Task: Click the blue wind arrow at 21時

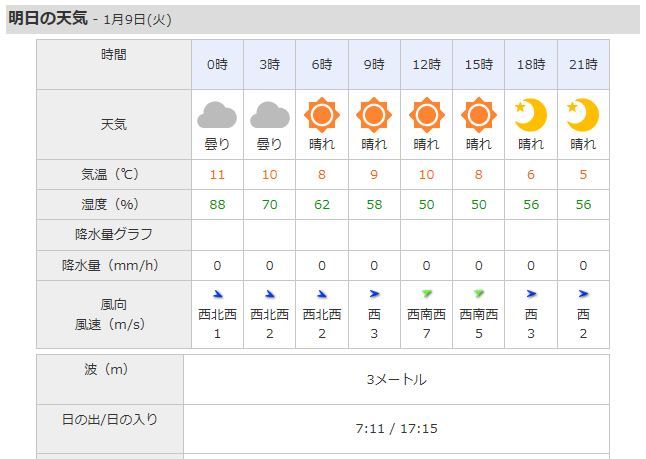Action: tap(583, 294)
